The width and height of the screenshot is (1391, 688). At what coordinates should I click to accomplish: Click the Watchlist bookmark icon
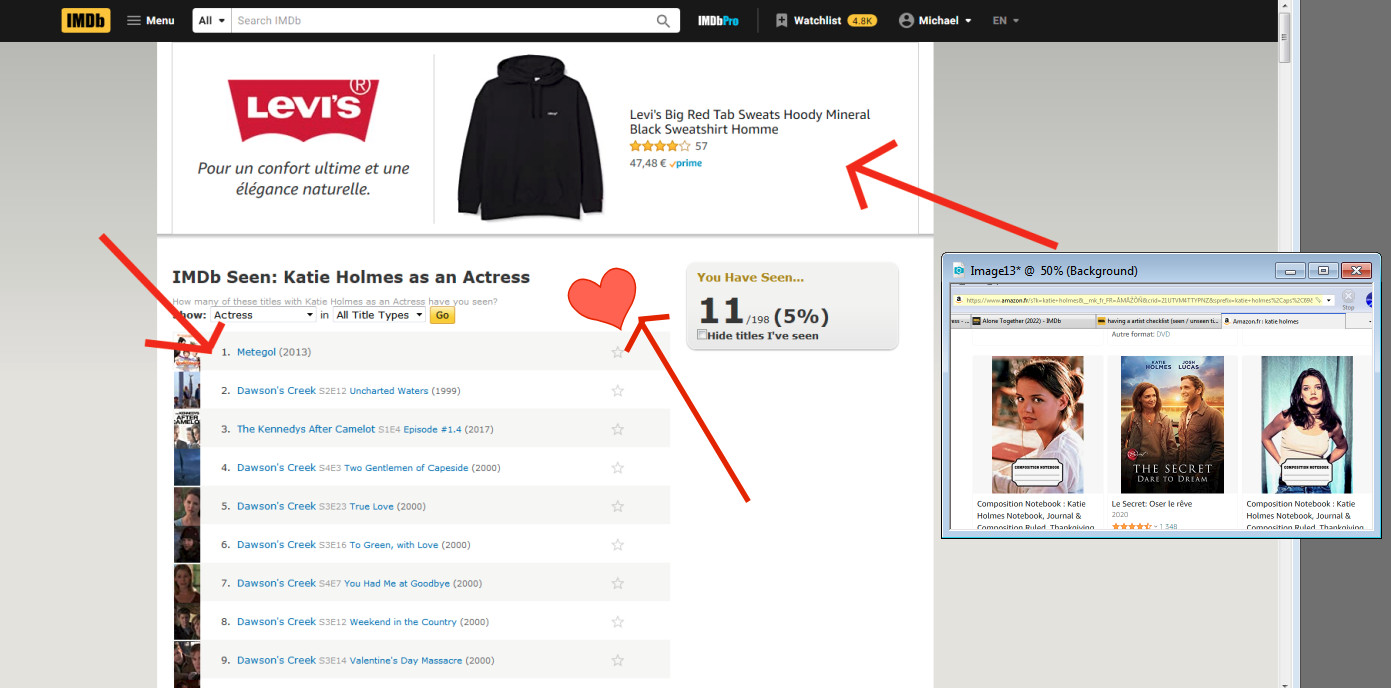[781, 20]
